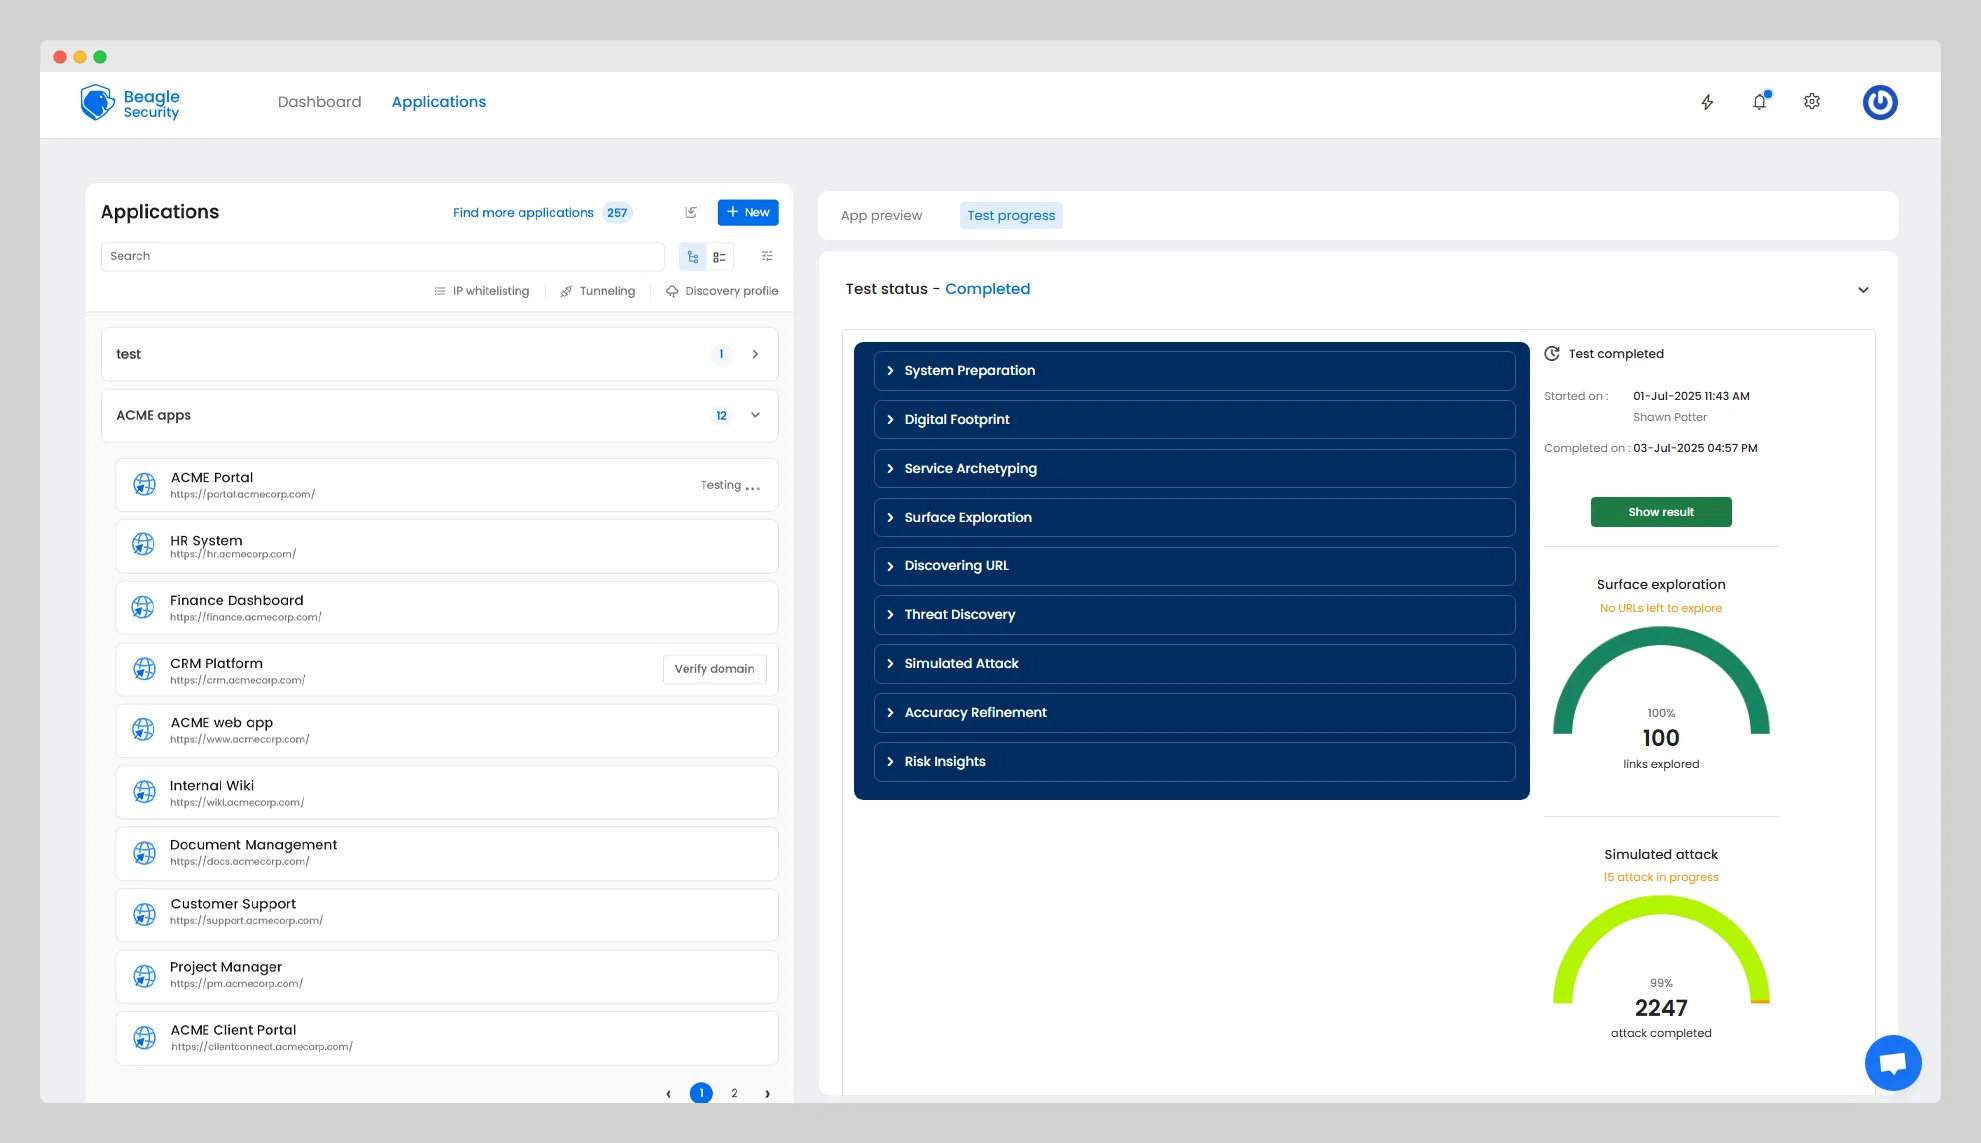The width and height of the screenshot is (1981, 1143).
Task: Switch to the App preview tab
Action: click(x=881, y=215)
